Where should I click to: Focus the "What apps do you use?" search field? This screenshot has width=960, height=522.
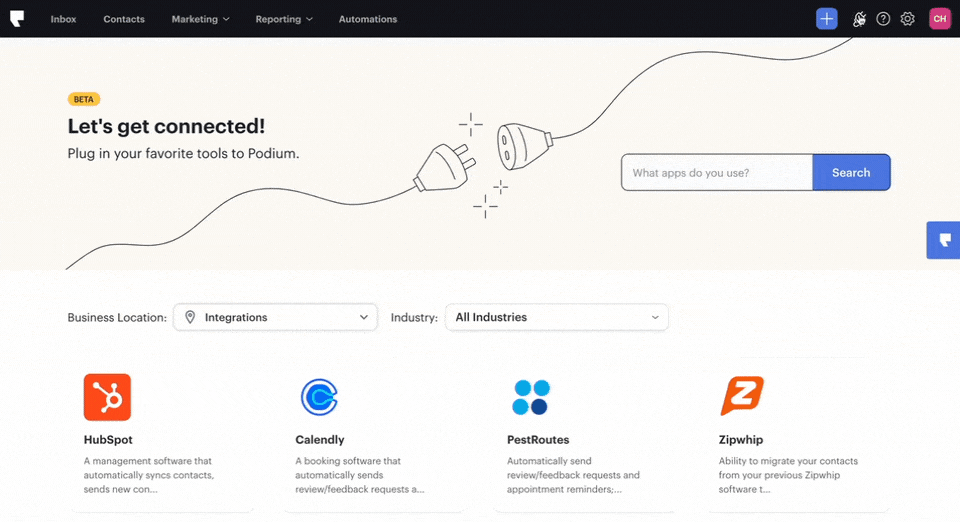pos(716,173)
